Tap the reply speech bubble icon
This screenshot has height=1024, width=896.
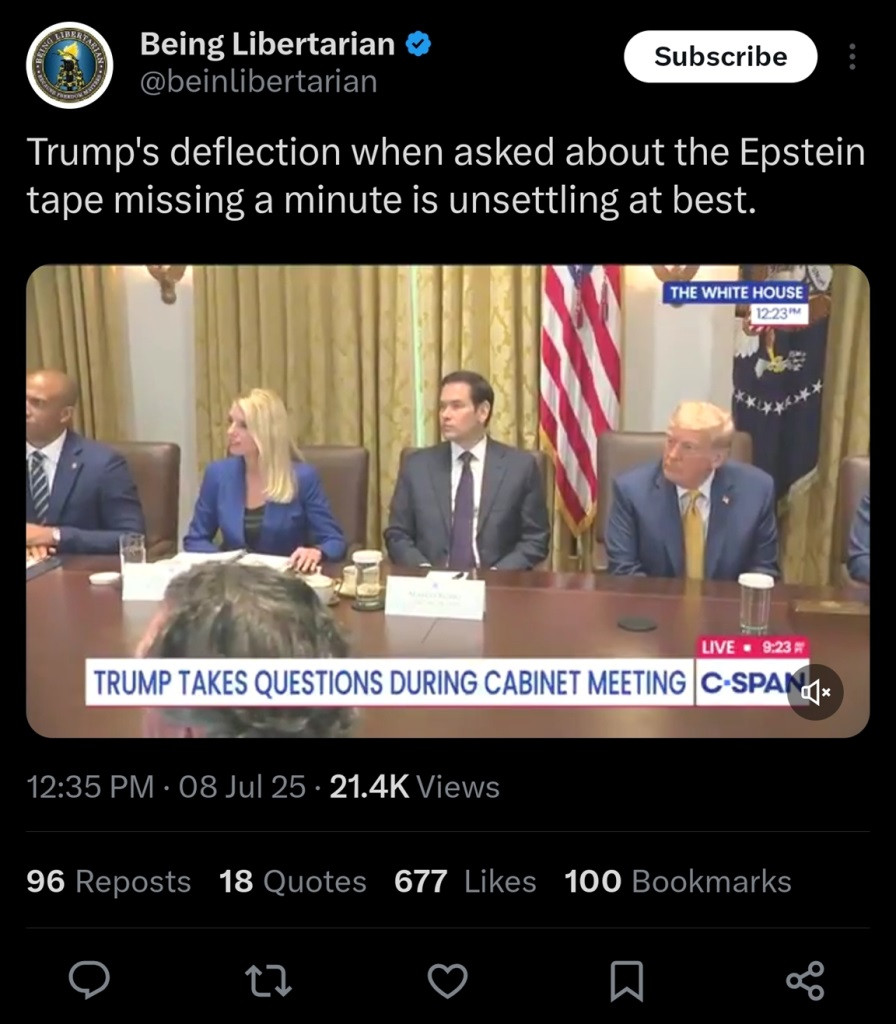(89, 980)
